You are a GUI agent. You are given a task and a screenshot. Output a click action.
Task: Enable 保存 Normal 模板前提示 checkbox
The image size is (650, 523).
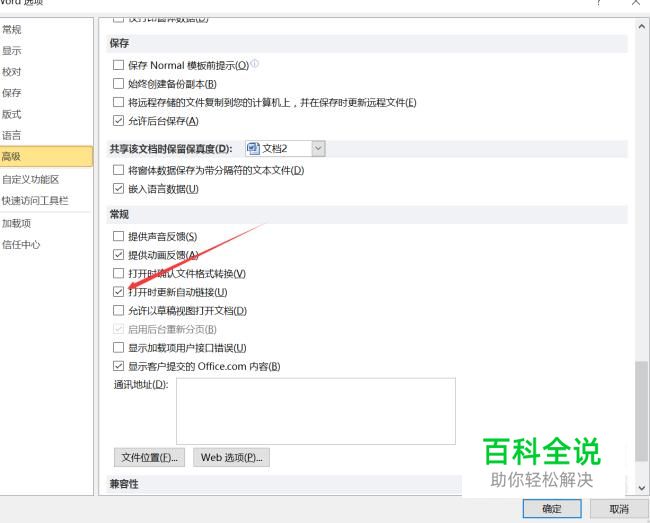click(118, 65)
